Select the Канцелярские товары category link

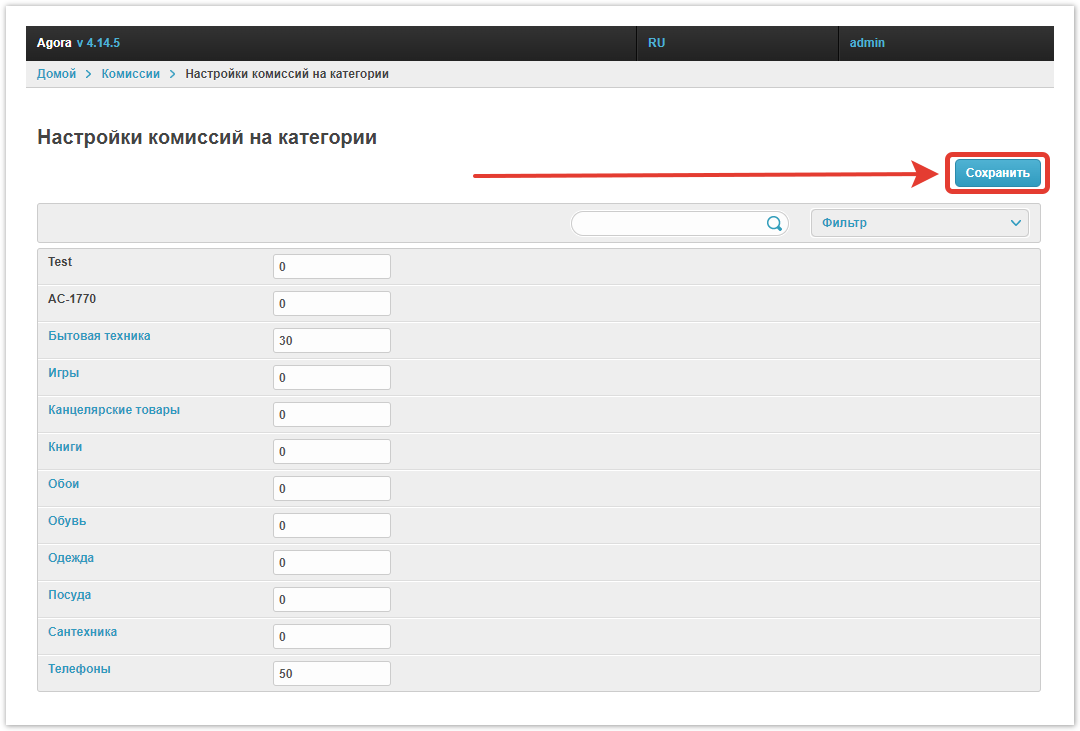click(114, 410)
